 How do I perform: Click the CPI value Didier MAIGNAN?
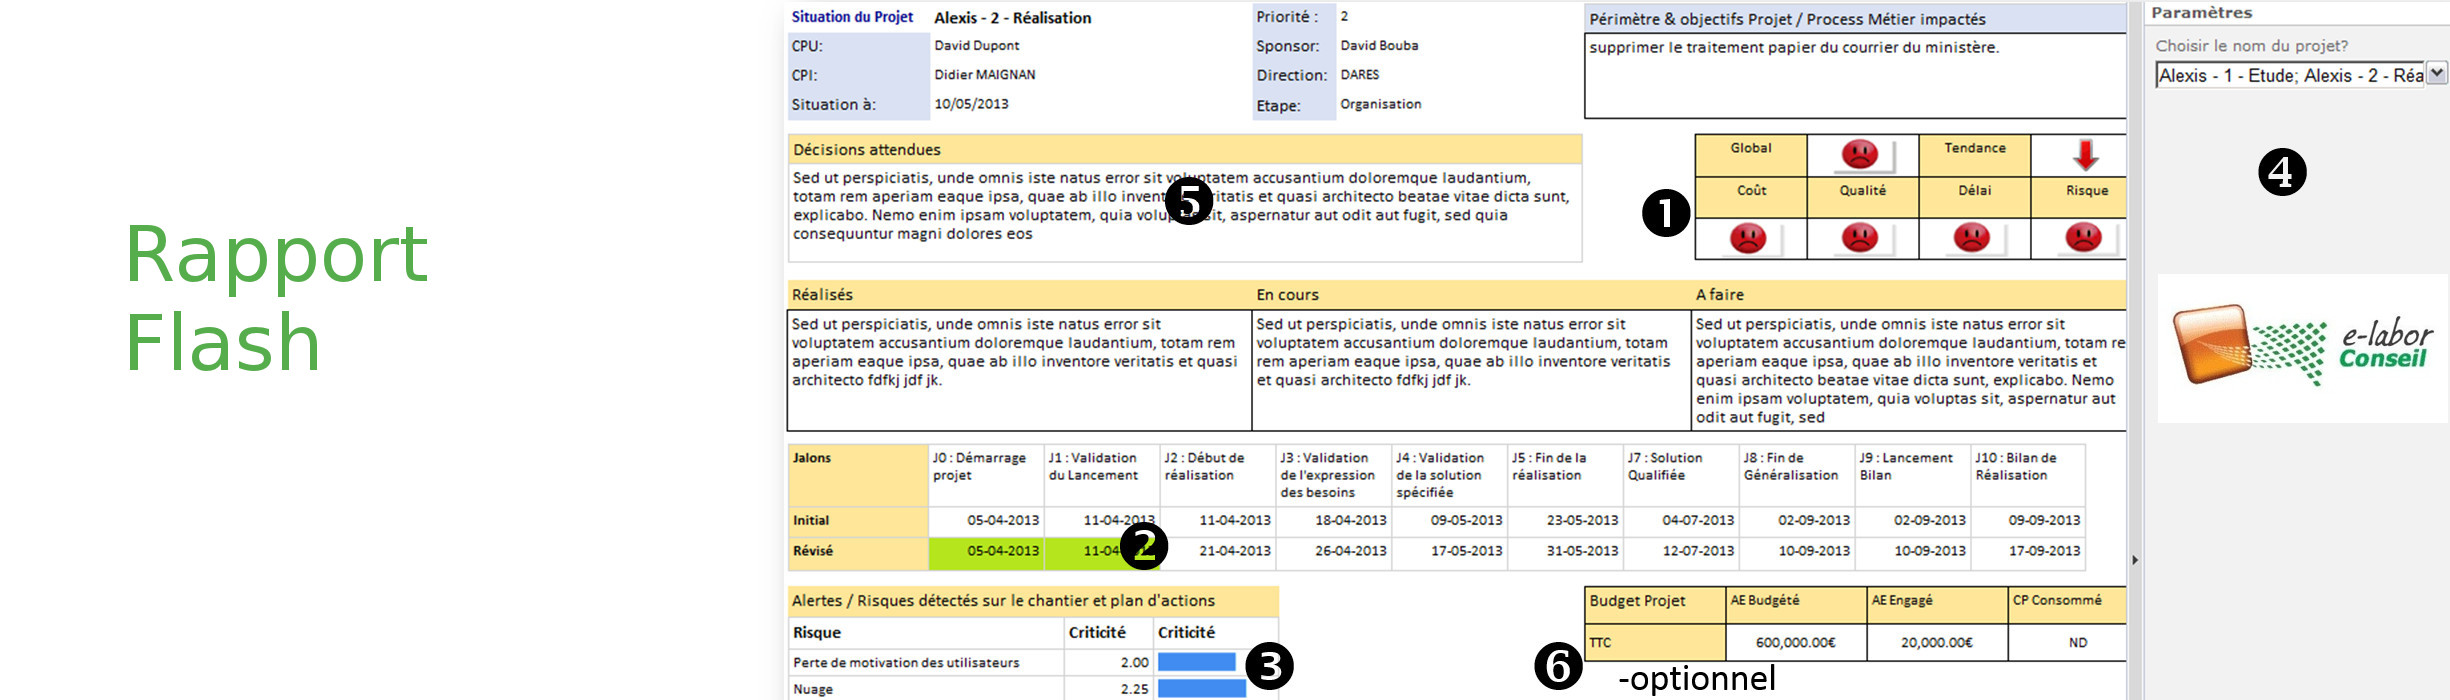pos(984,75)
